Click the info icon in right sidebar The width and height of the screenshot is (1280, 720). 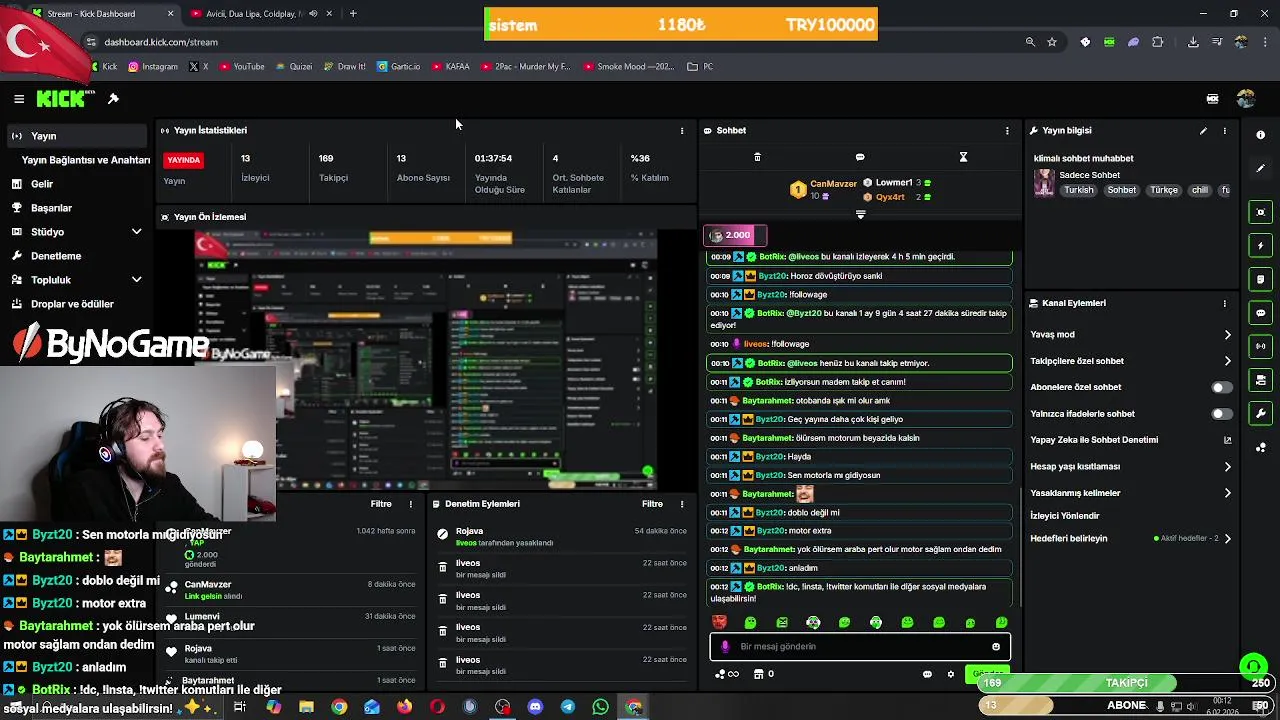point(1260,135)
